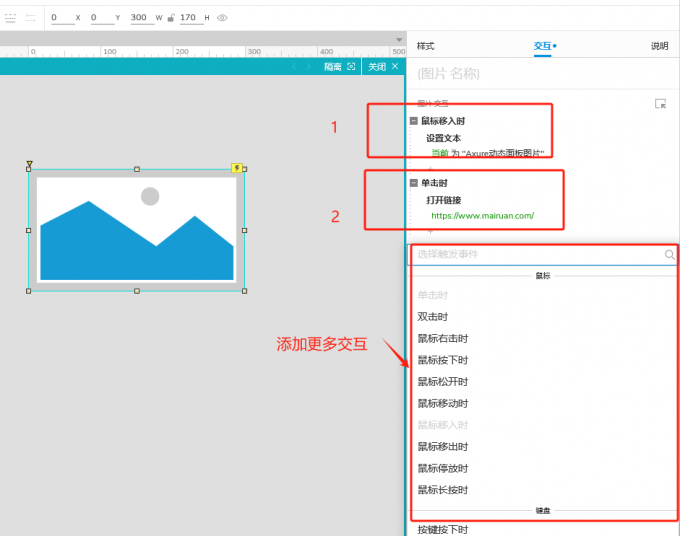Toggle the eye visibility icon in toolbar

coord(222,18)
